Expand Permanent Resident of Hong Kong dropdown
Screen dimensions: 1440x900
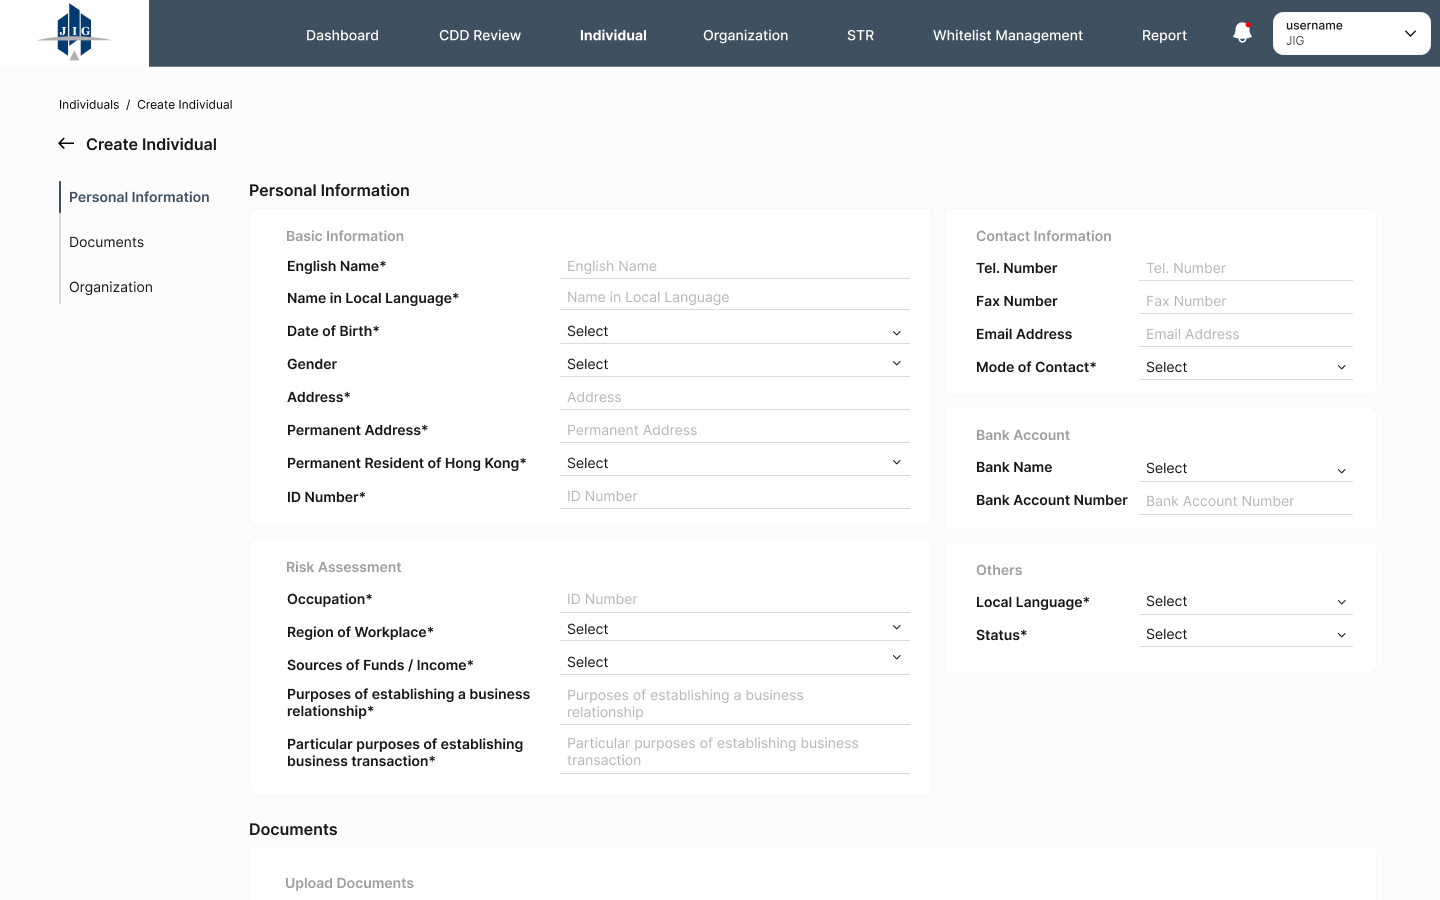coord(735,463)
